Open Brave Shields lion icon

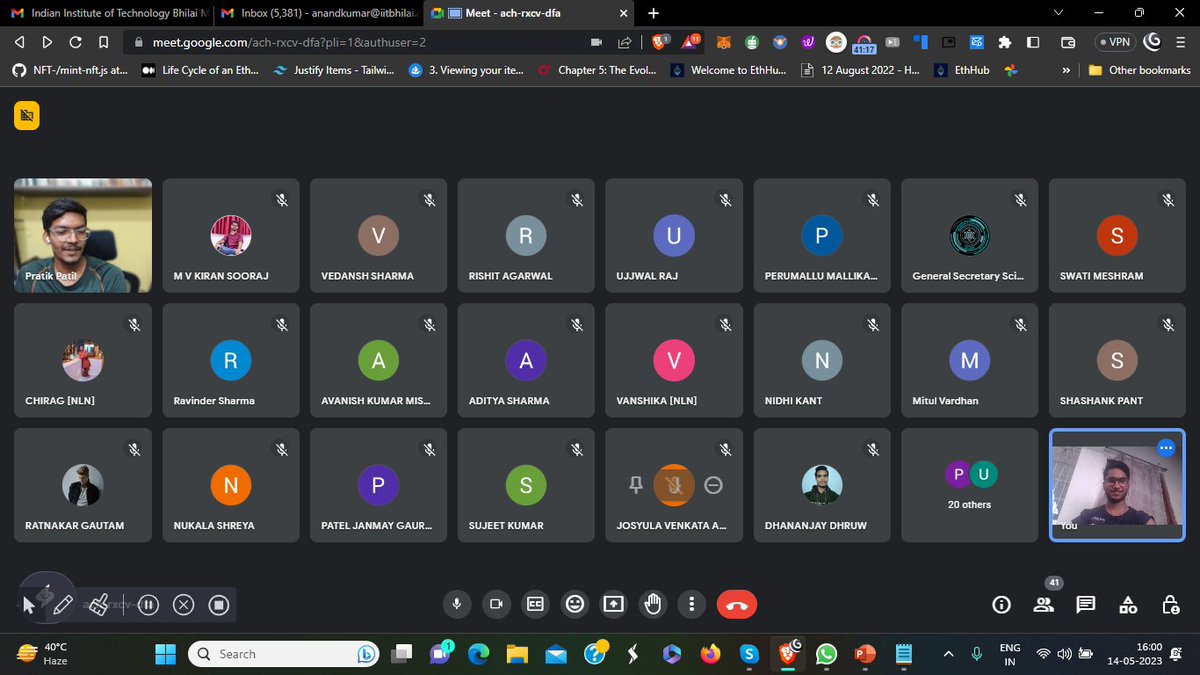[660, 42]
